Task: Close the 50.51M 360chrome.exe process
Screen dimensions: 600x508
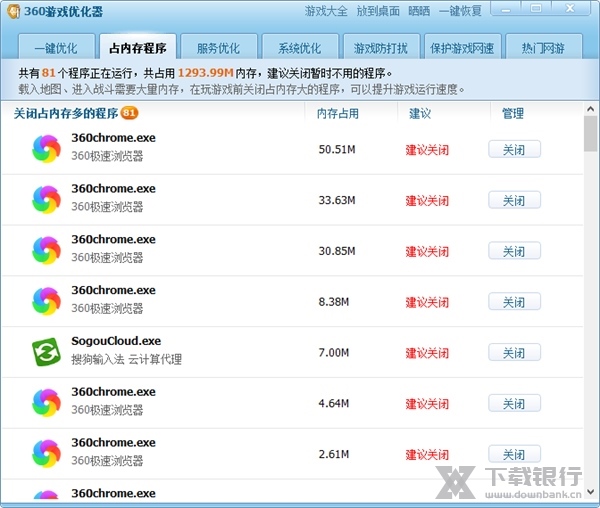Action: pos(514,149)
